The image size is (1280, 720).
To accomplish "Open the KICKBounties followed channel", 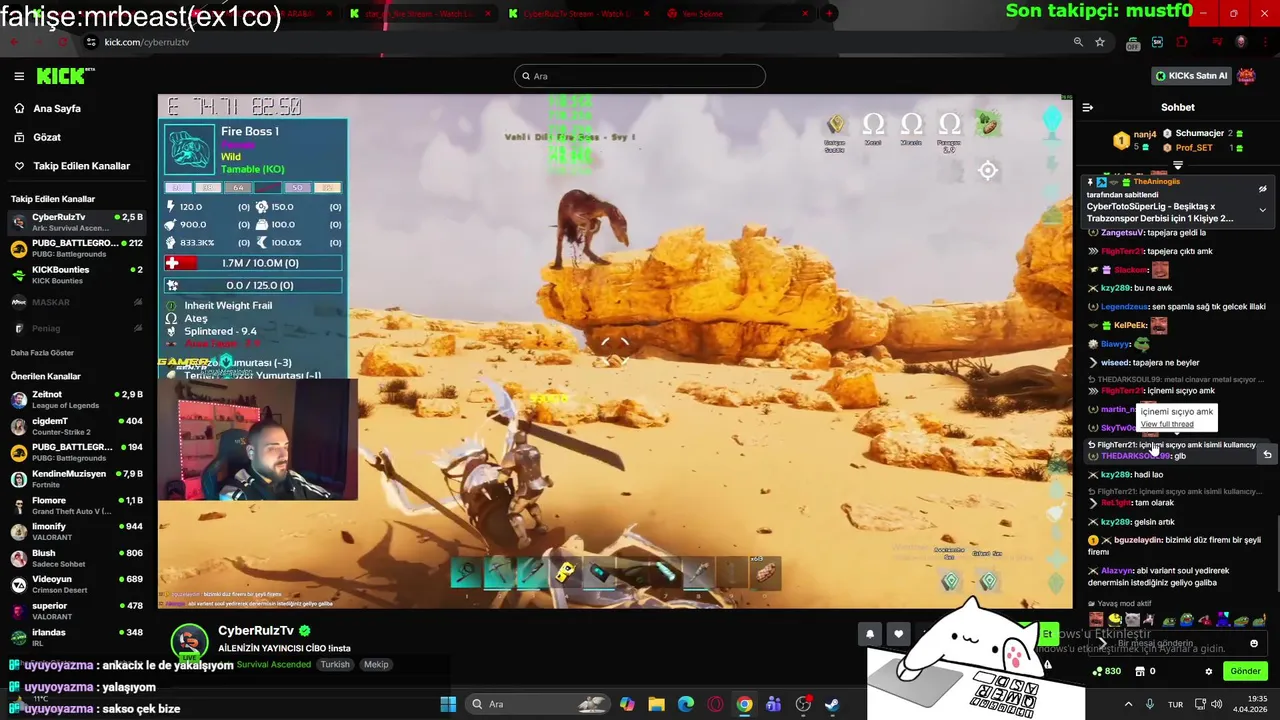I will point(77,275).
